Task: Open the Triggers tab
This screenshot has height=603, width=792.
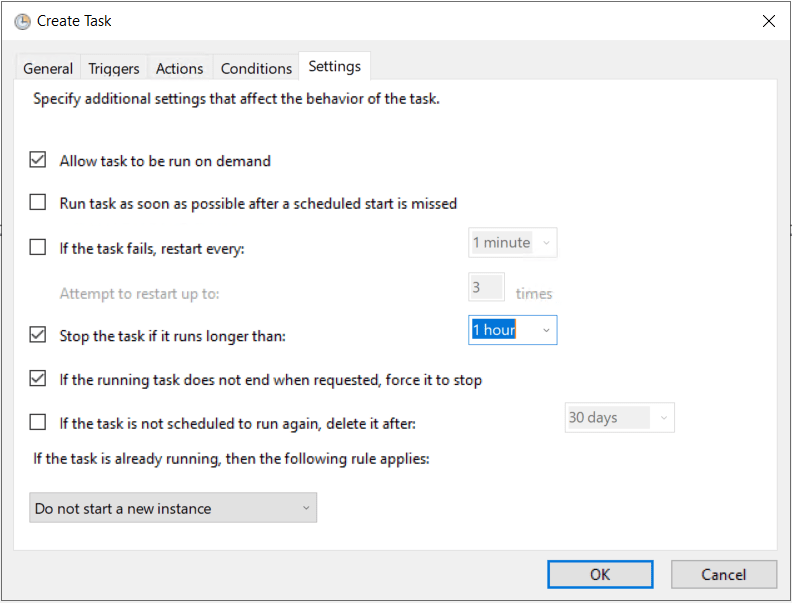Action: 114,68
